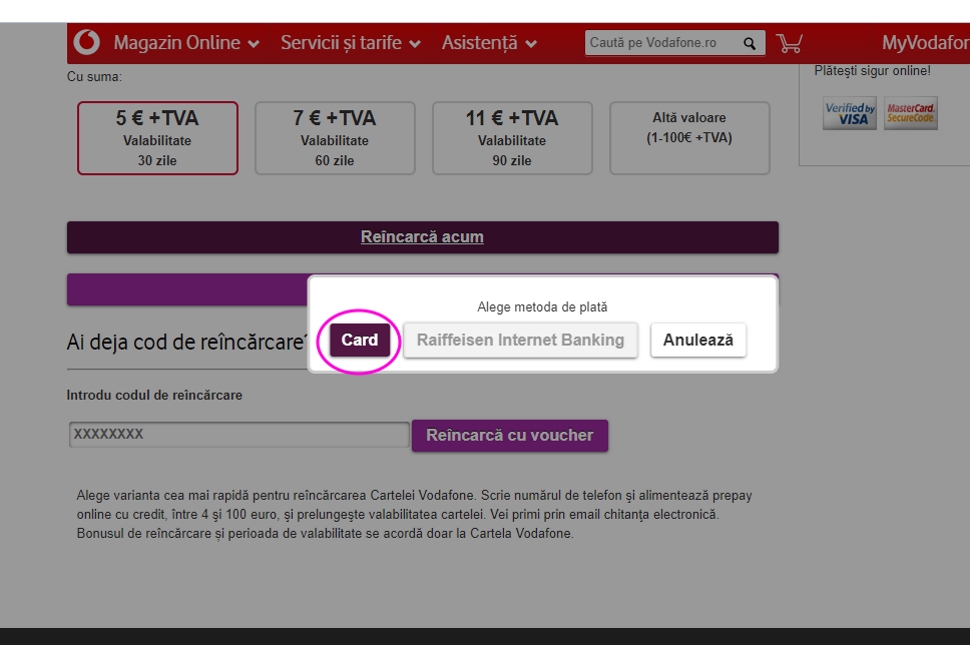
Task: Click the search magnifier icon
Action: [x=749, y=43]
